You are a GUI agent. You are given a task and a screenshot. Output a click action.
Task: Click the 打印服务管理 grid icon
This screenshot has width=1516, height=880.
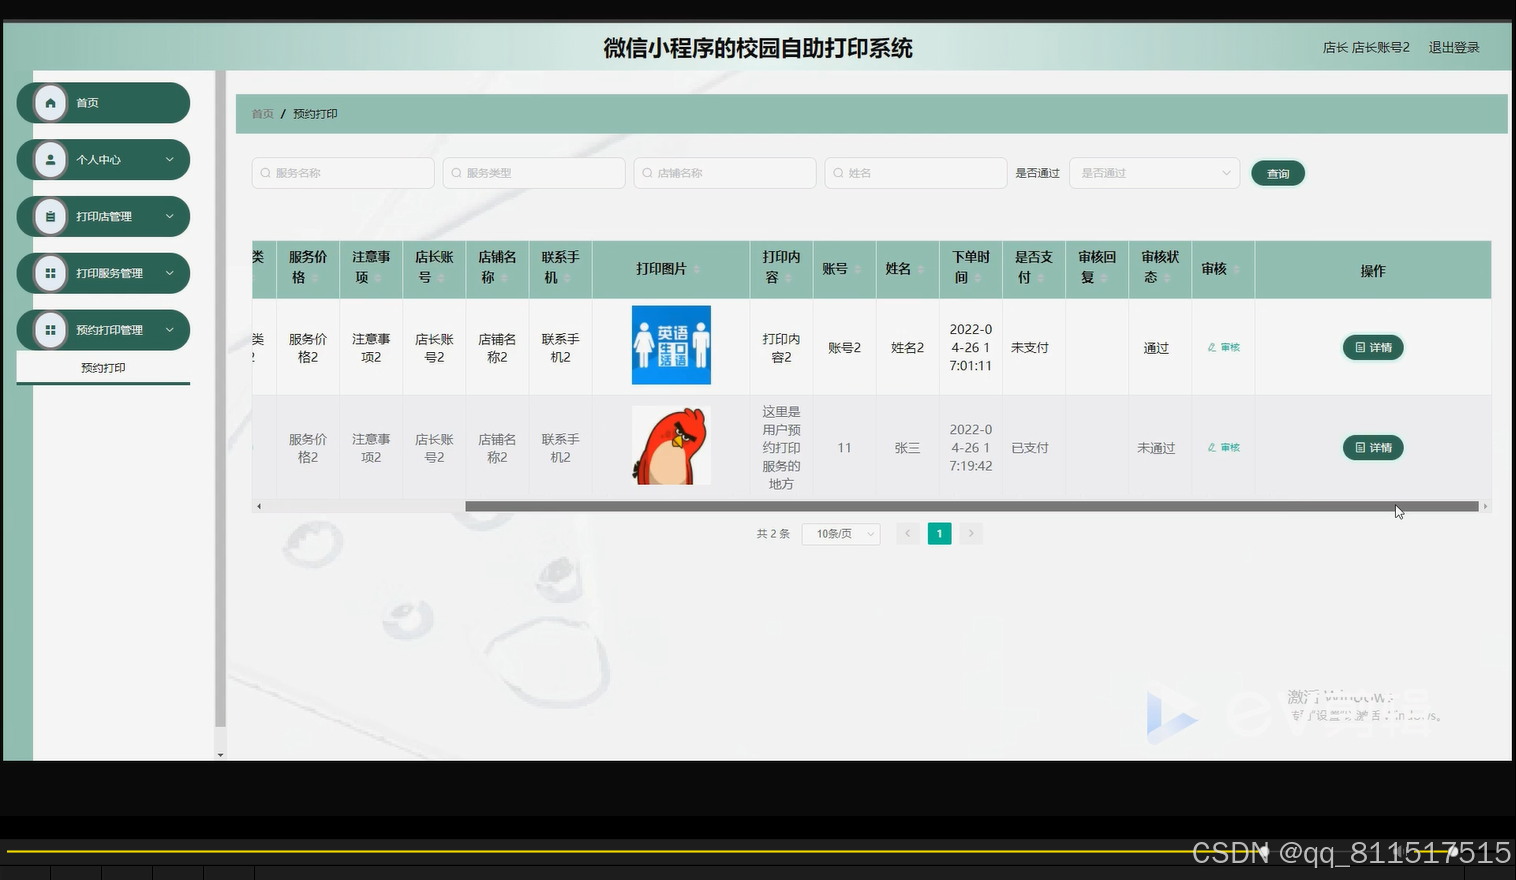50,273
